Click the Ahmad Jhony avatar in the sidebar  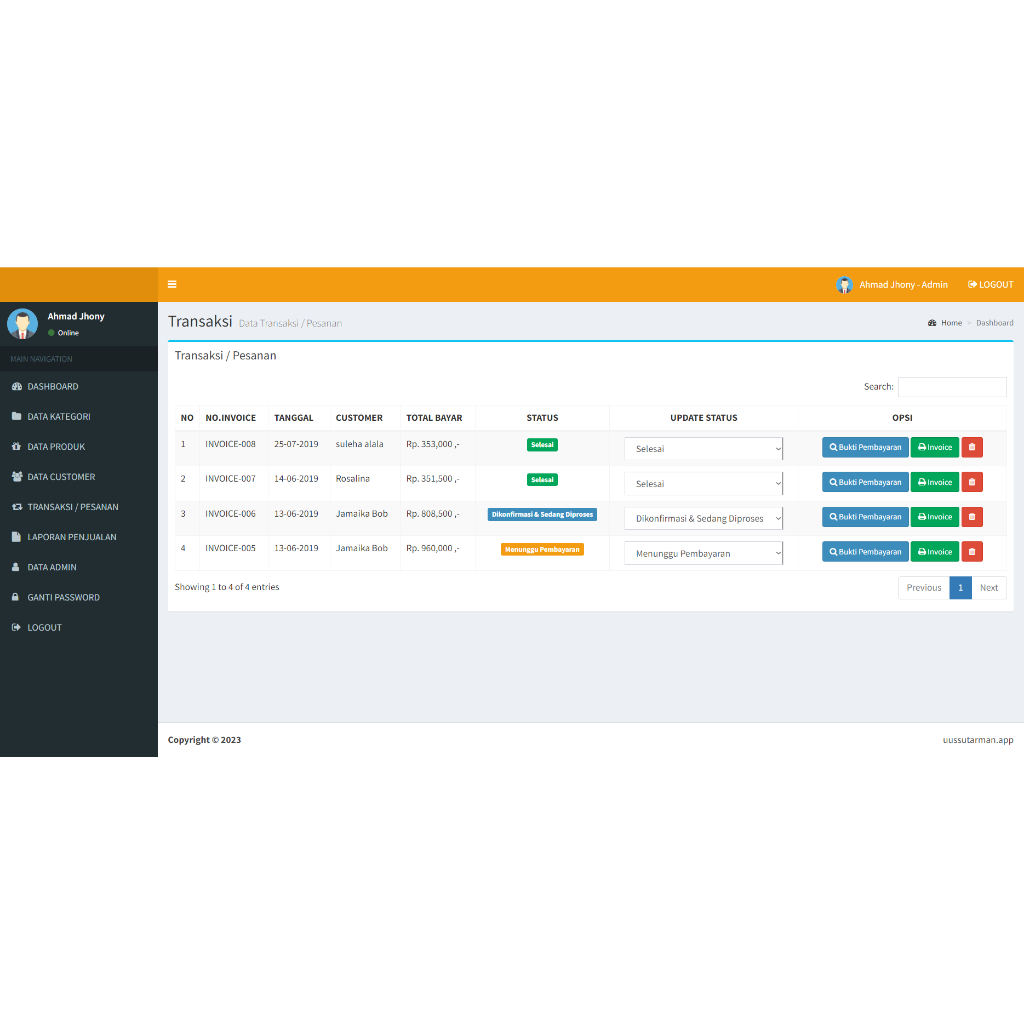pyautogui.click(x=22, y=324)
